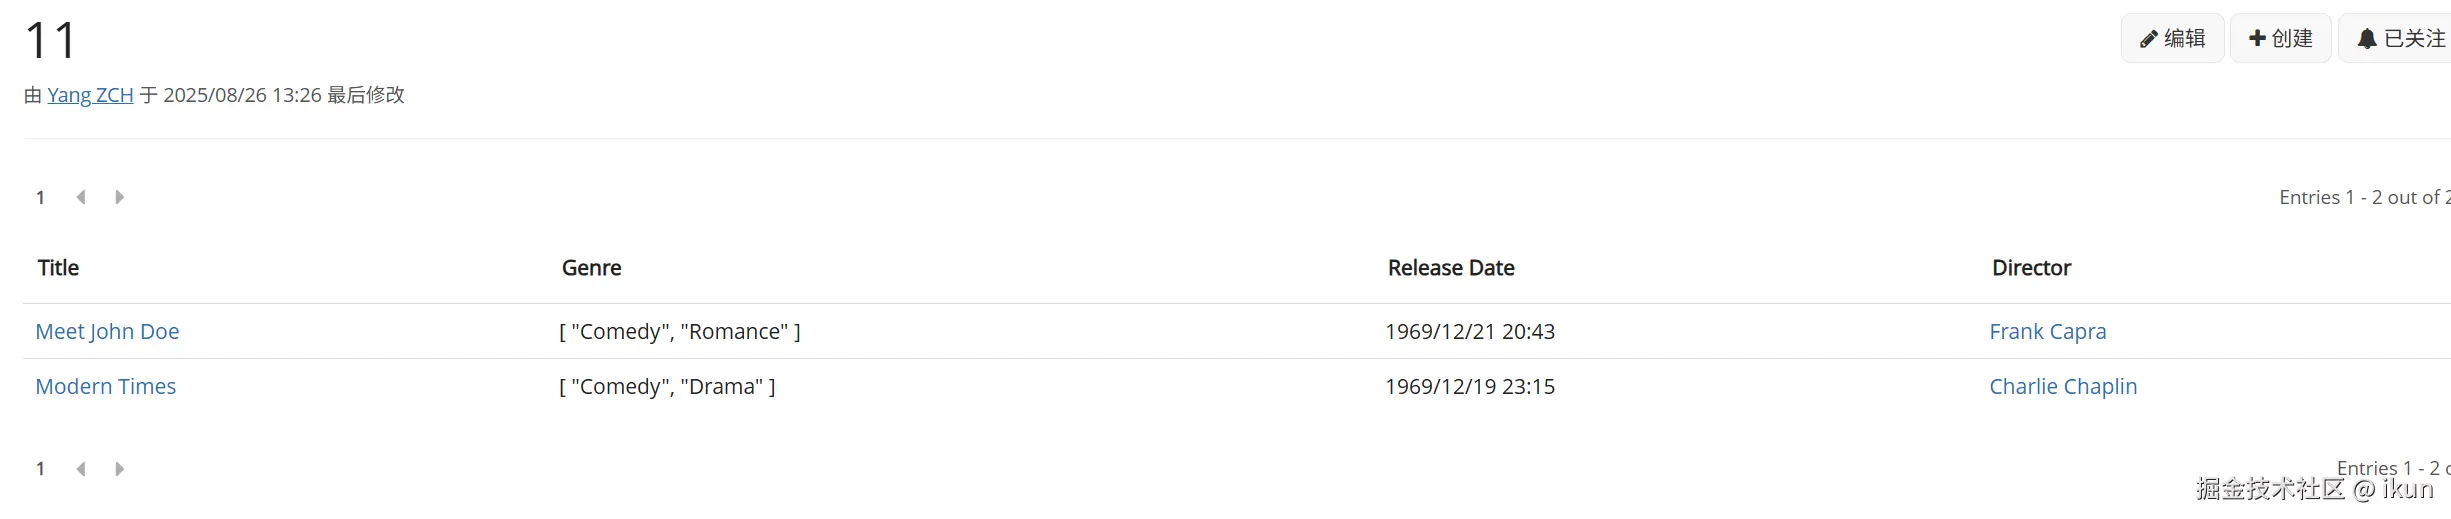Click the top entries count text
Image resolution: width=2451 pixels, height=519 pixels.
point(2362,198)
